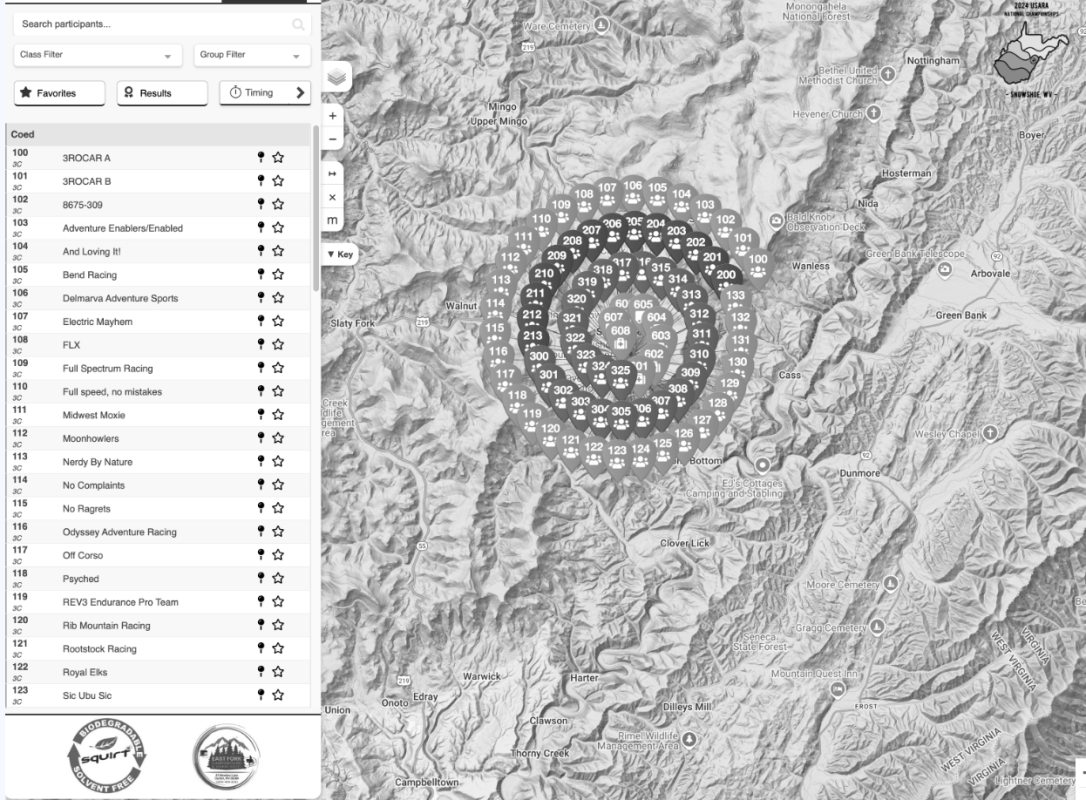The width and height of the screenshot is (1086, 800).
Task: Zoom out on the map
Action: (x=333, y=139)
